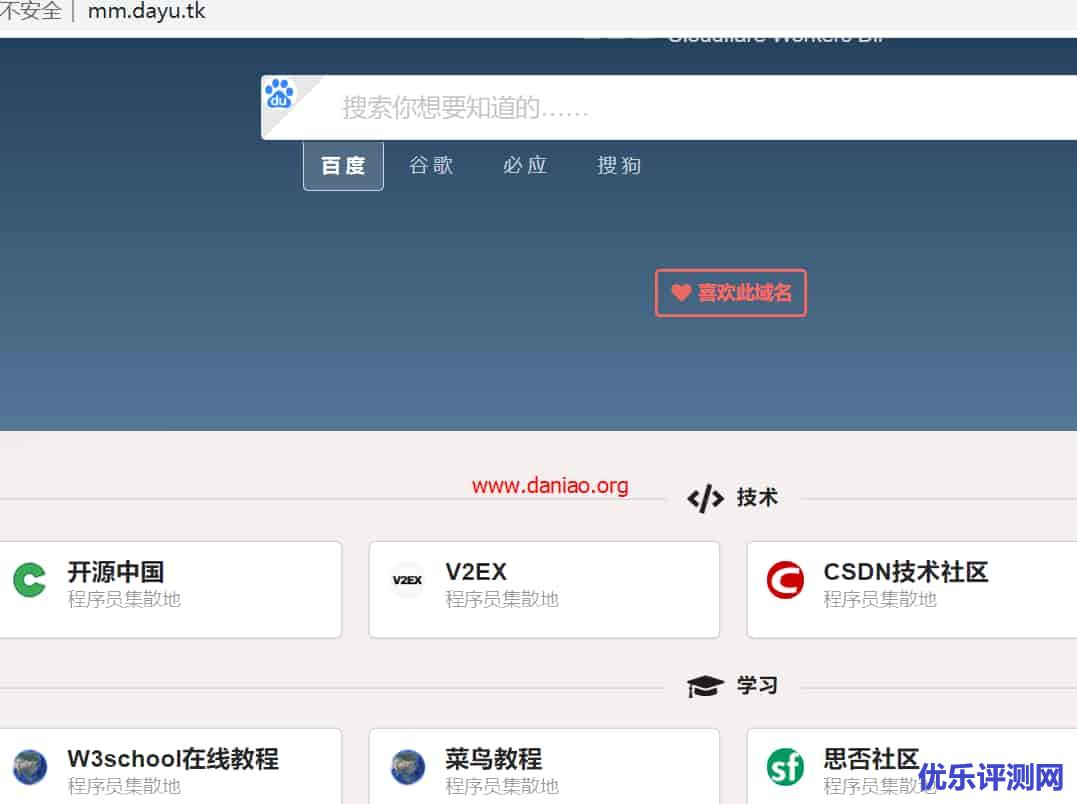Click the green sf 思否 logo

785,767
